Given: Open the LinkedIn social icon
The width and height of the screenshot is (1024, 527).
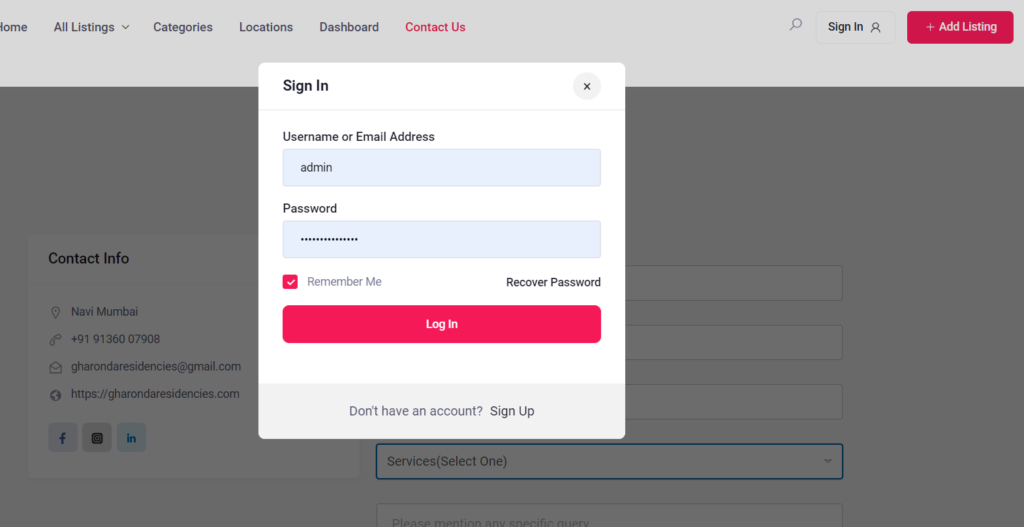Looking at the screenshot, I should (x=131, y=438).
